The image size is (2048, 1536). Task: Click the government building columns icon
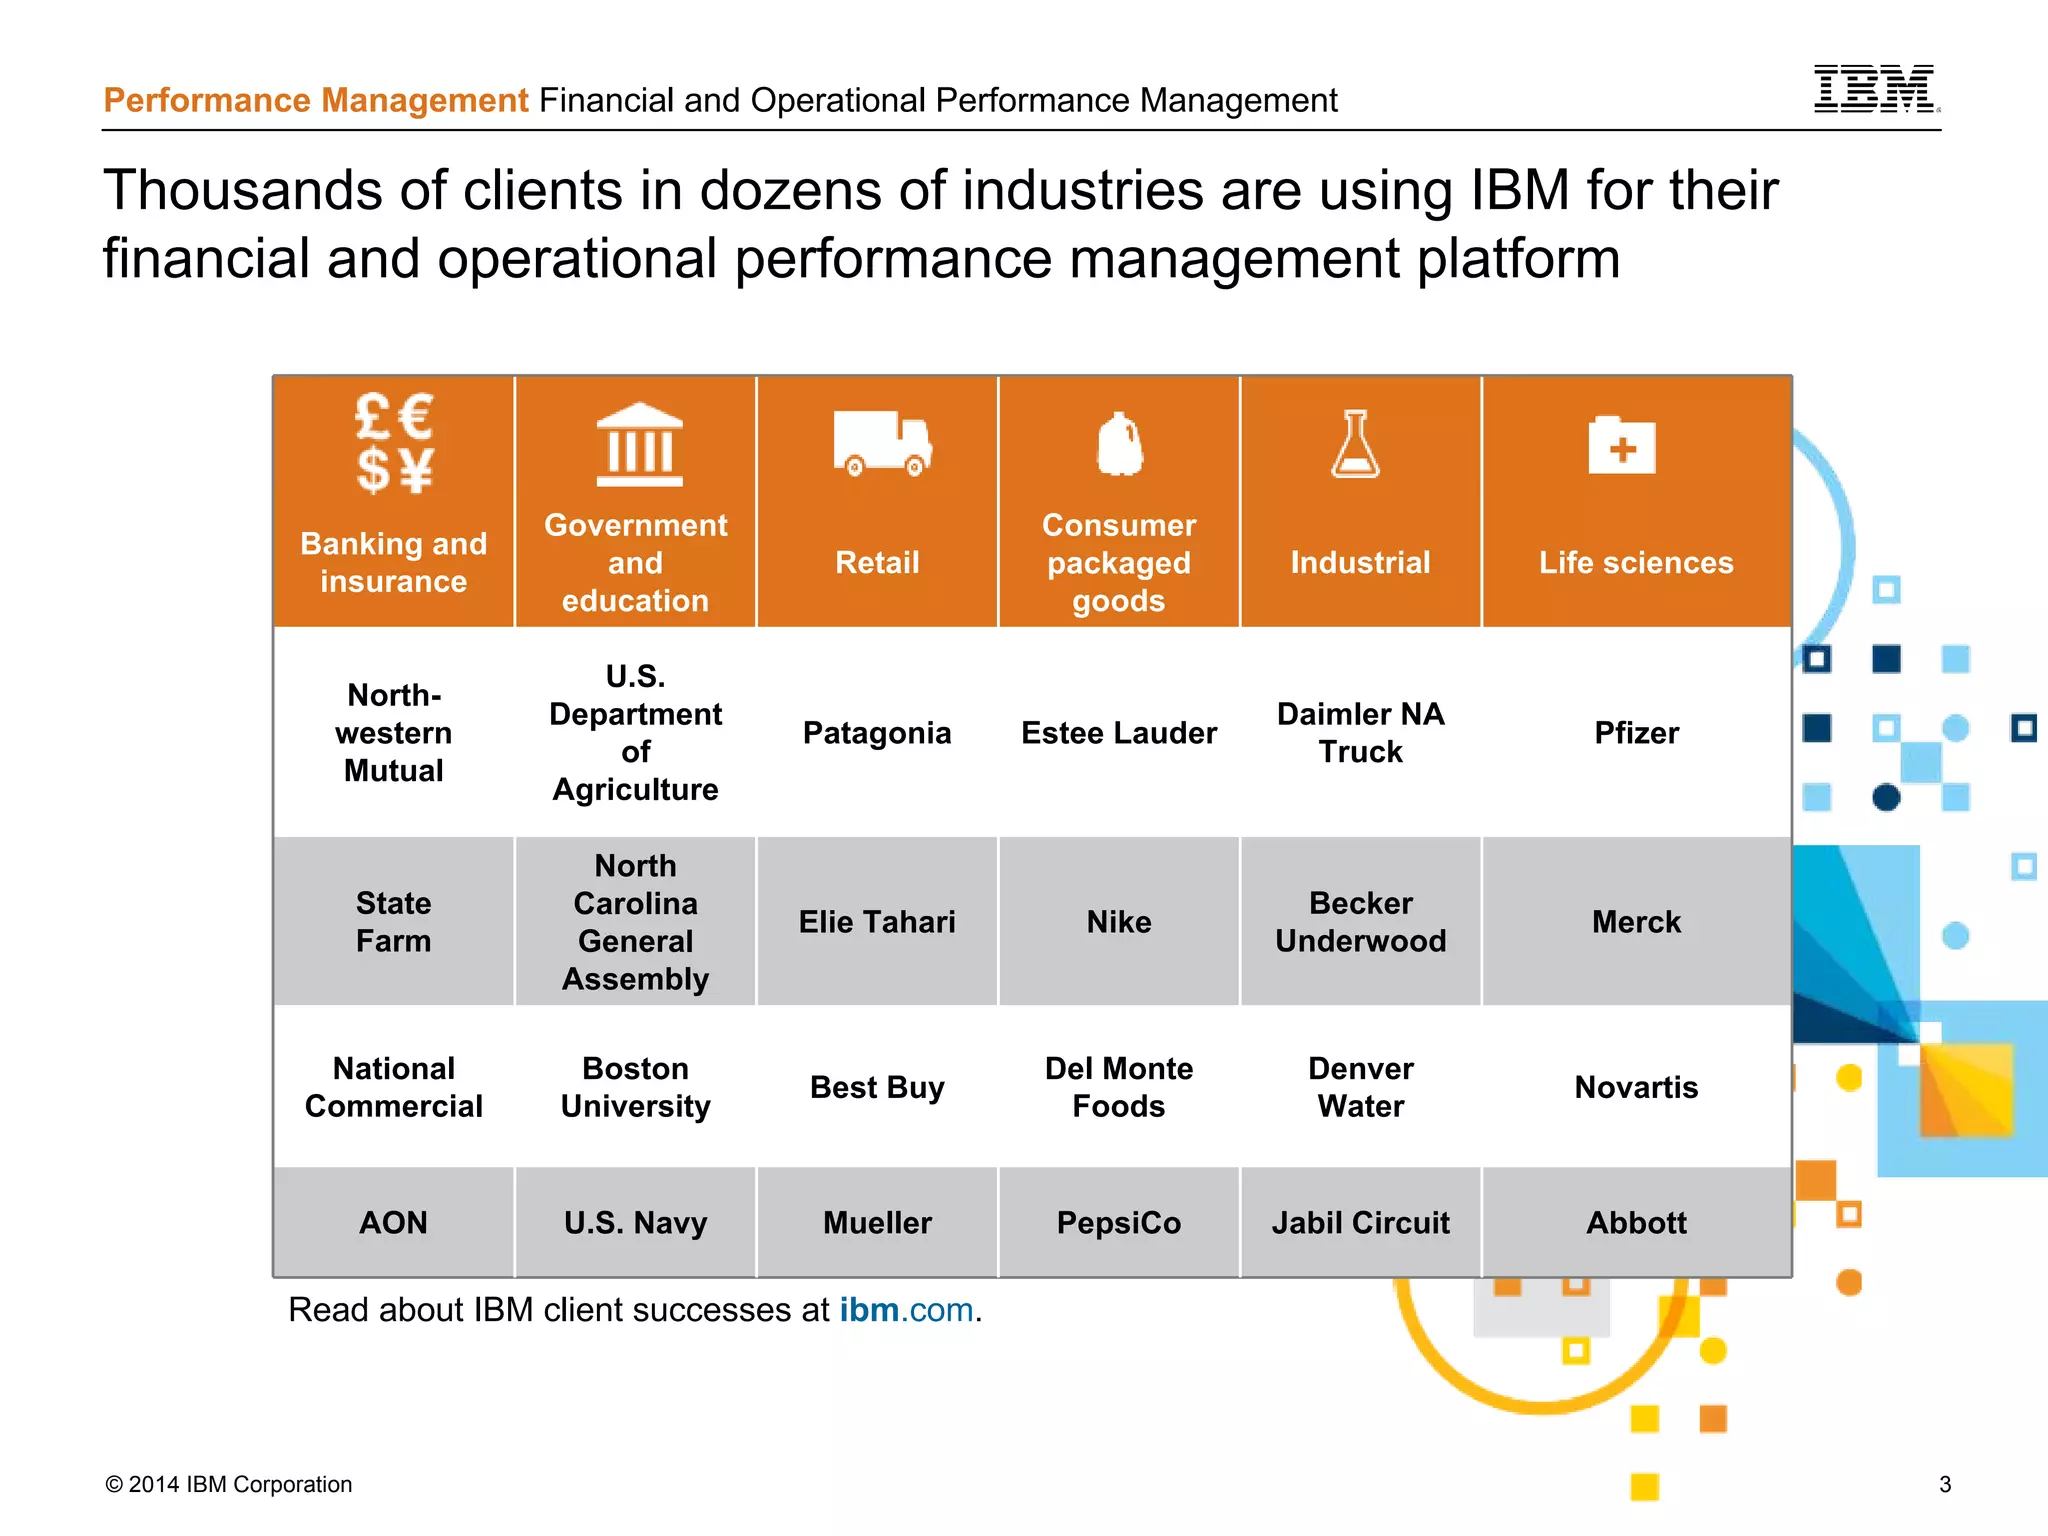639,444
